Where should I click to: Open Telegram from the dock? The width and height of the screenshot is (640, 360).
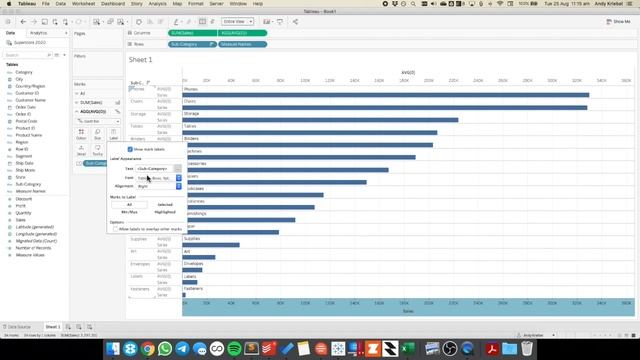click(182, 349)
